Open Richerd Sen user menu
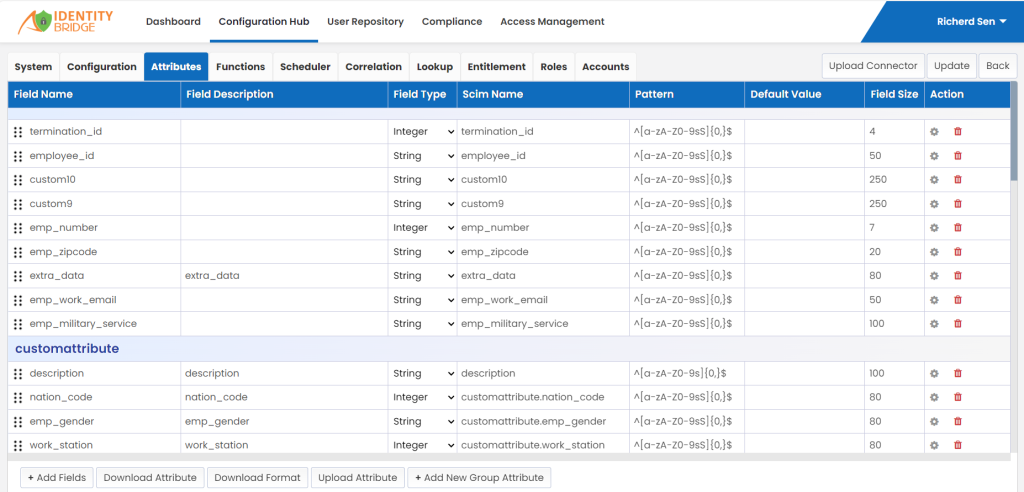This screenshot has width=1024, height=492. (x=972, y=22)
